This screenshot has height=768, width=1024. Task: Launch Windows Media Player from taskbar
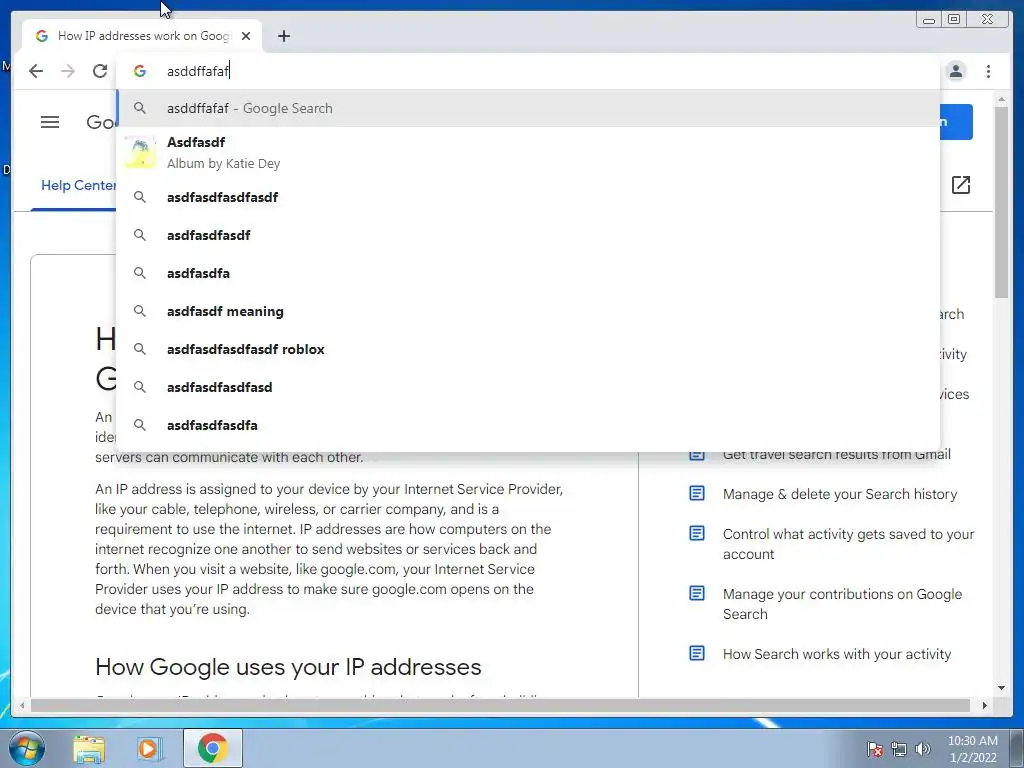click(150, 749)
